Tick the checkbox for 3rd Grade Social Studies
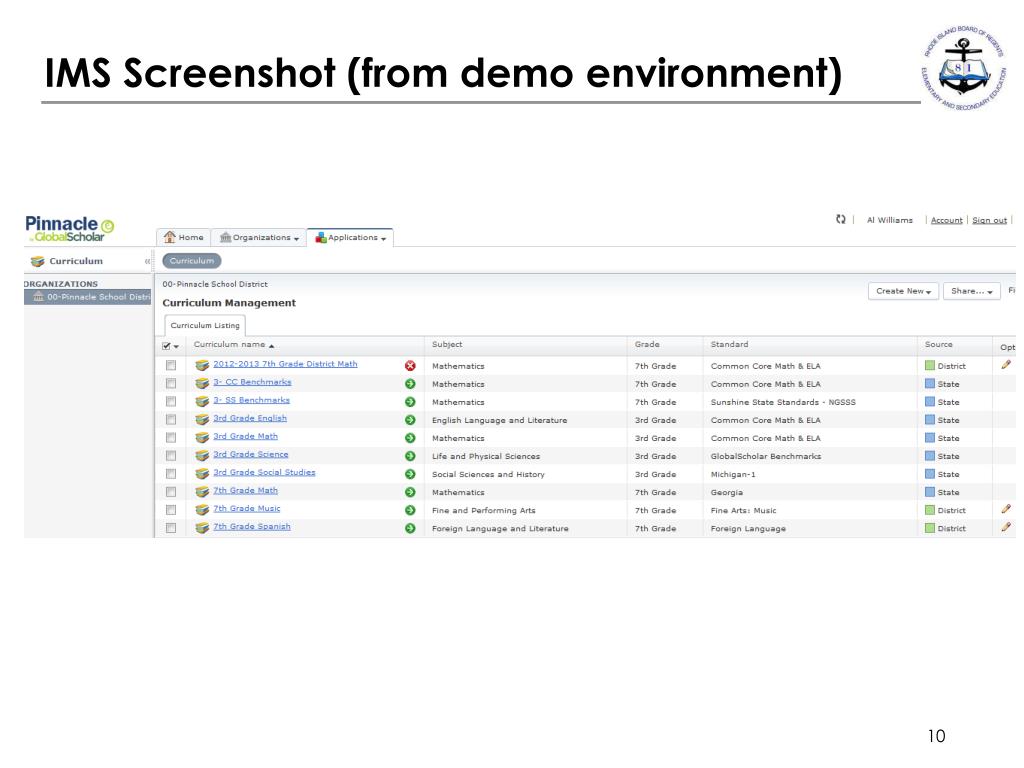1024x768 pixels. pyautogui.click(x=171, y=473)
